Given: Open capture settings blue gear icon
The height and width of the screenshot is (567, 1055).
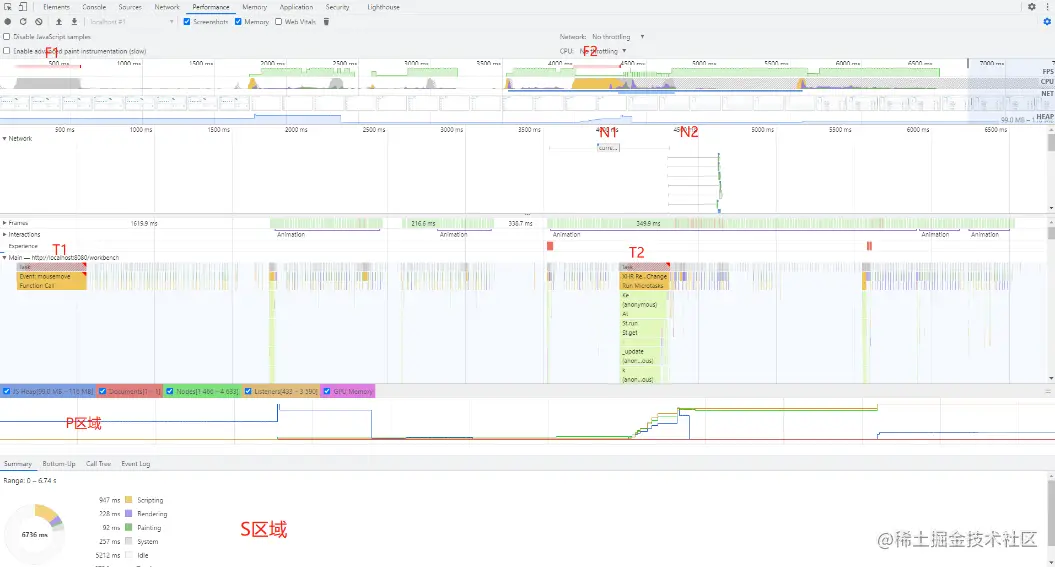Looking at the screenshot, I should click(1047, 22).
